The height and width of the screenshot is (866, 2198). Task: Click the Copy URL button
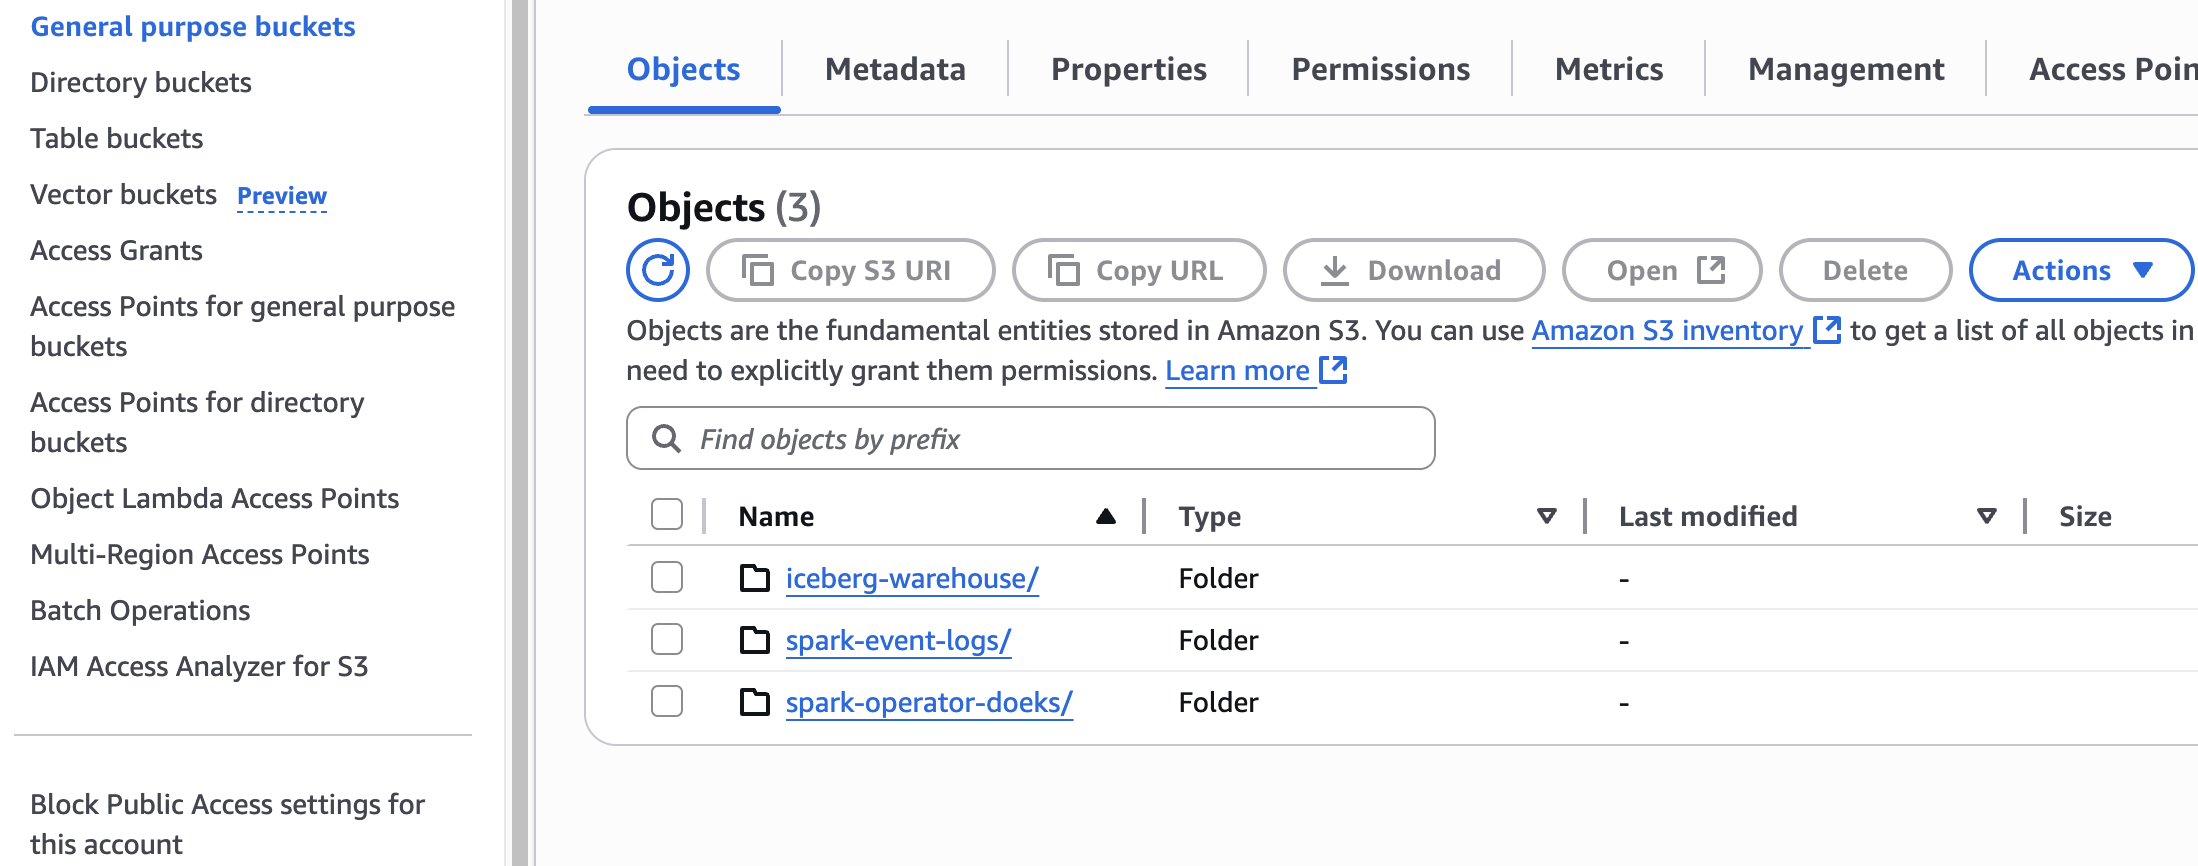1139,270
